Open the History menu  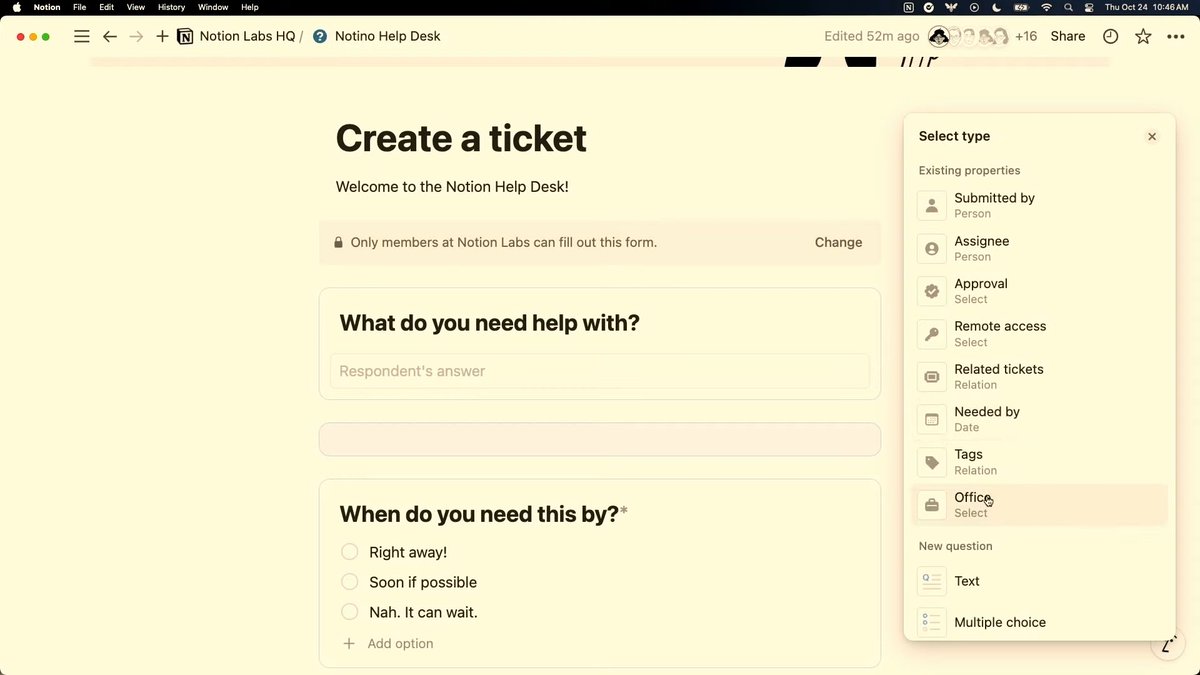(171, 7)
